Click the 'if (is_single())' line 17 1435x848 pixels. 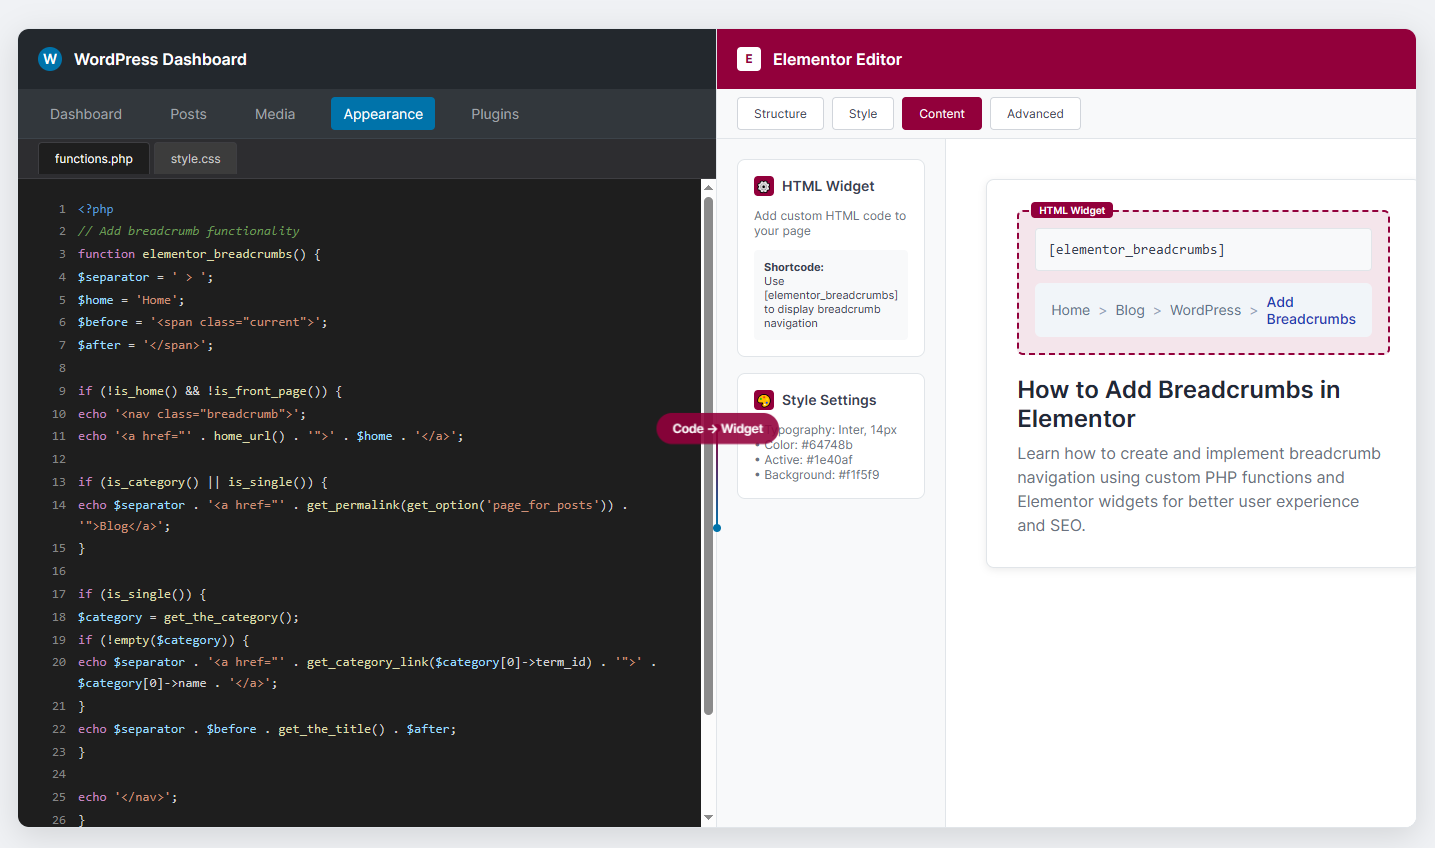[x=142, y=594]
